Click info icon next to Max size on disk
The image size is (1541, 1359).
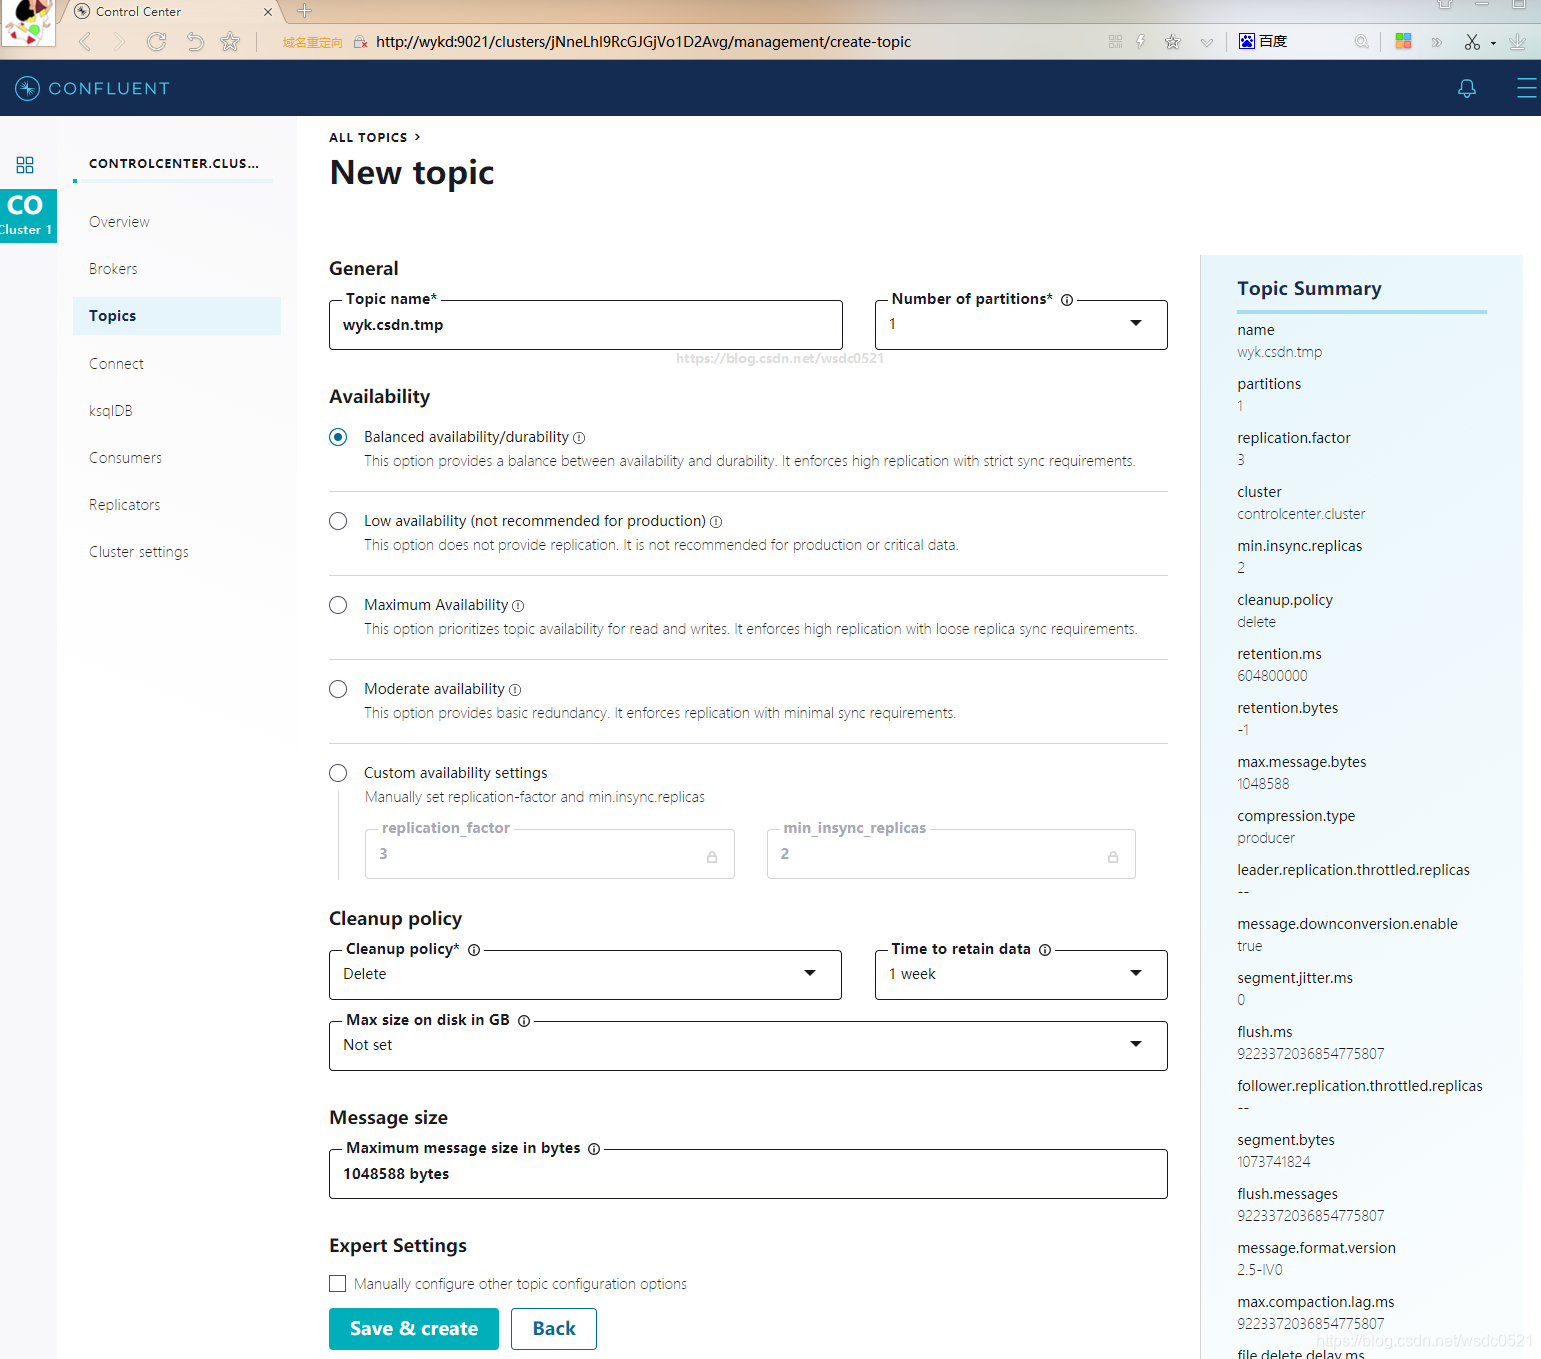[x=524, y=1021]
